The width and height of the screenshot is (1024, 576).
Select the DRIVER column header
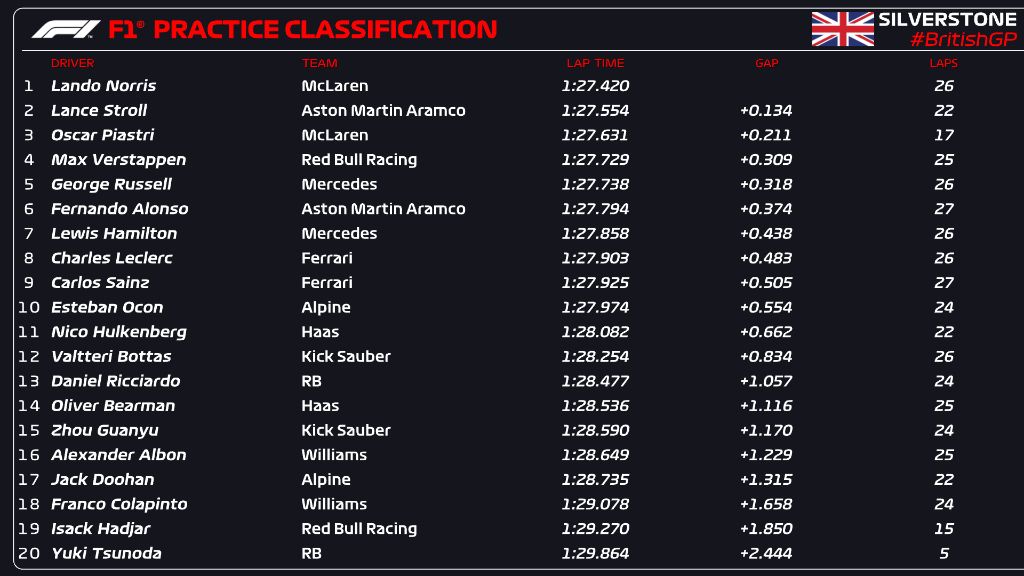click(x=72, y=63)
